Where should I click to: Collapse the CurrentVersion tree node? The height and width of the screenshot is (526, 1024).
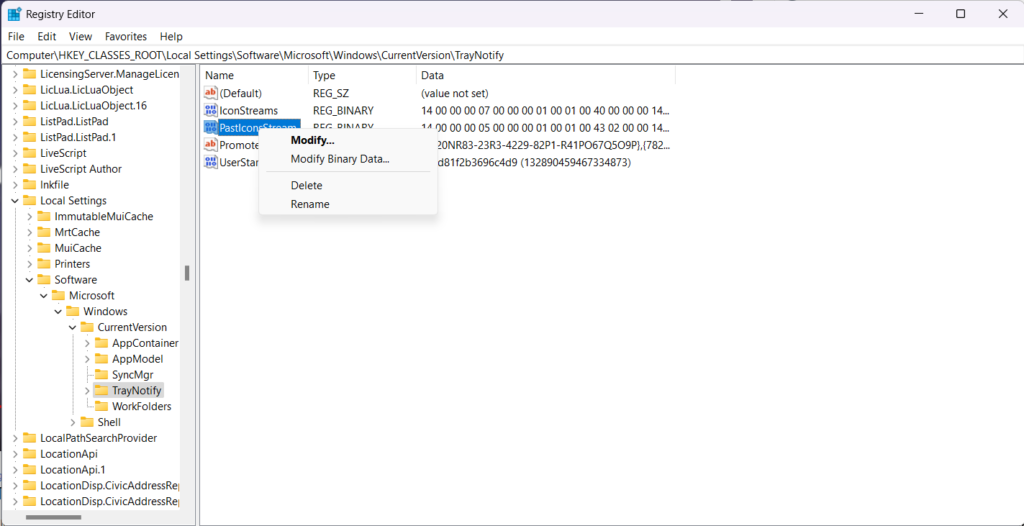click(73, 327)
